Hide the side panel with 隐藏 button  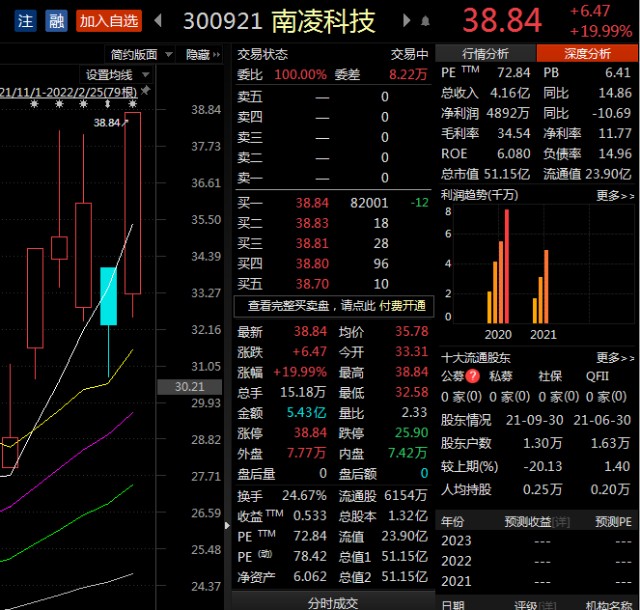[202, 54]
